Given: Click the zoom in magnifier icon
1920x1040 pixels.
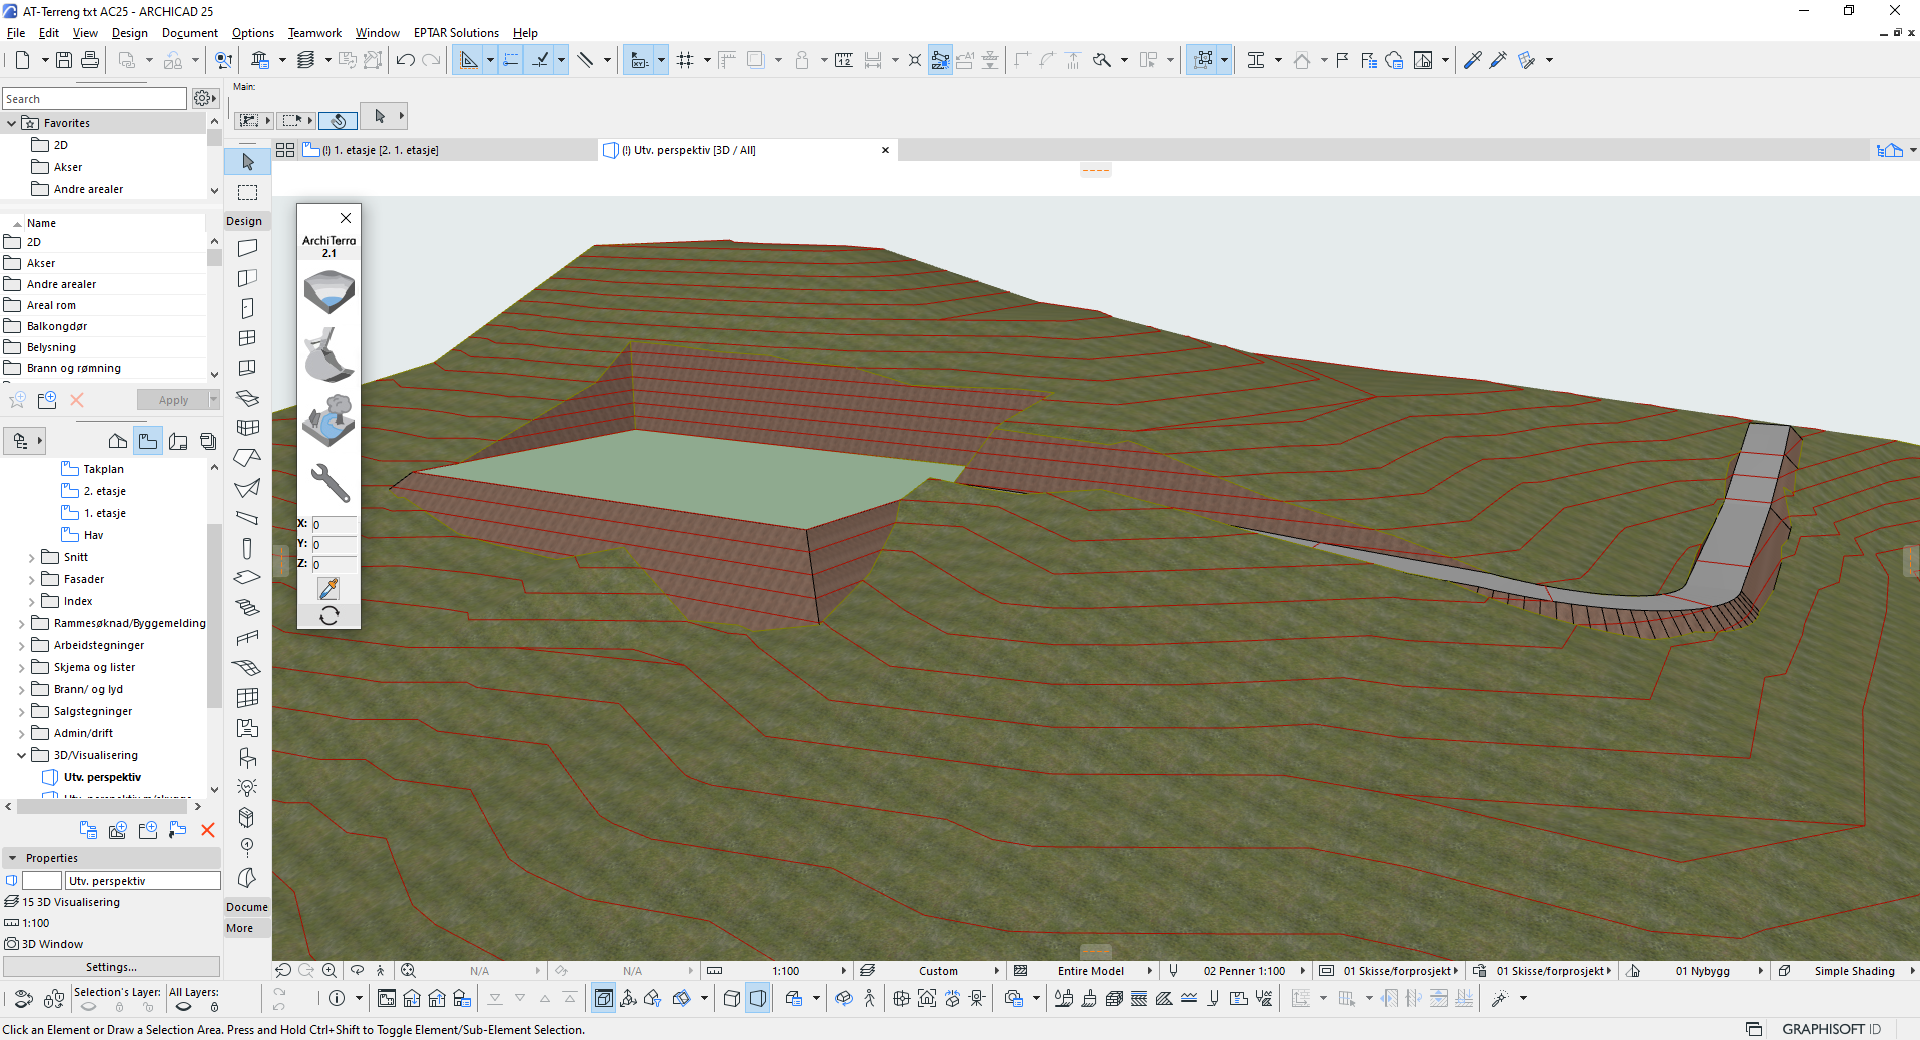Looking at the screenshot, I should tap(330, 970).
